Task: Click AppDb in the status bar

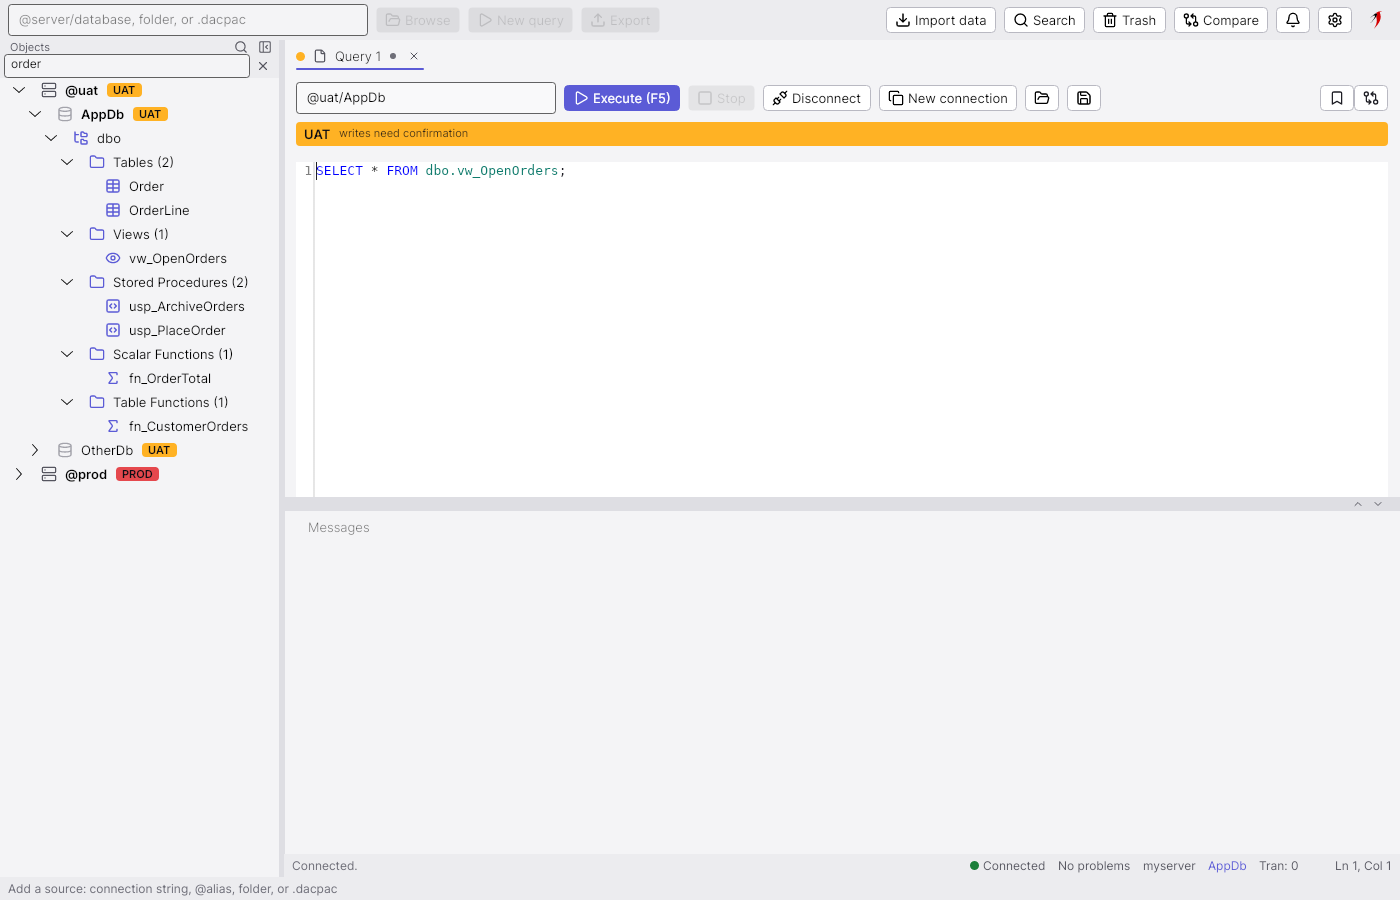Action: coord(1227,866)
